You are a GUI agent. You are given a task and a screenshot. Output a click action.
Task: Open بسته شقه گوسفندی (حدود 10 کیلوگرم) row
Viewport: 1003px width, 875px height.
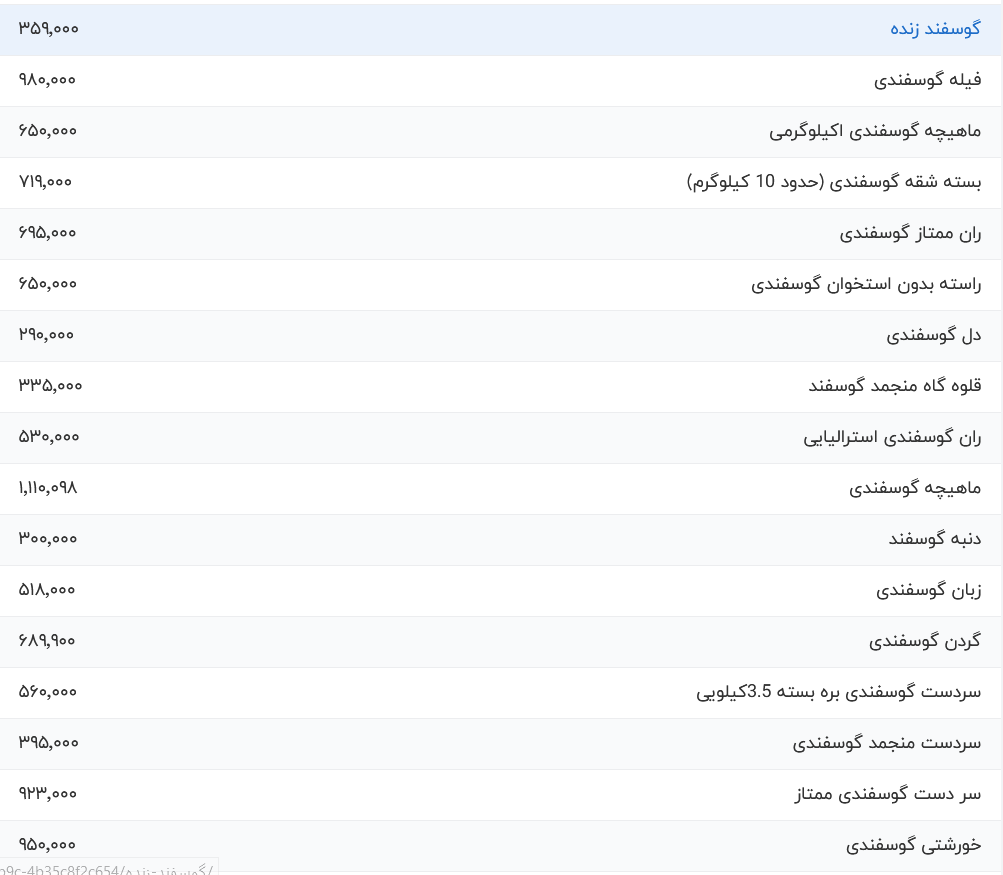click(836, 182)
